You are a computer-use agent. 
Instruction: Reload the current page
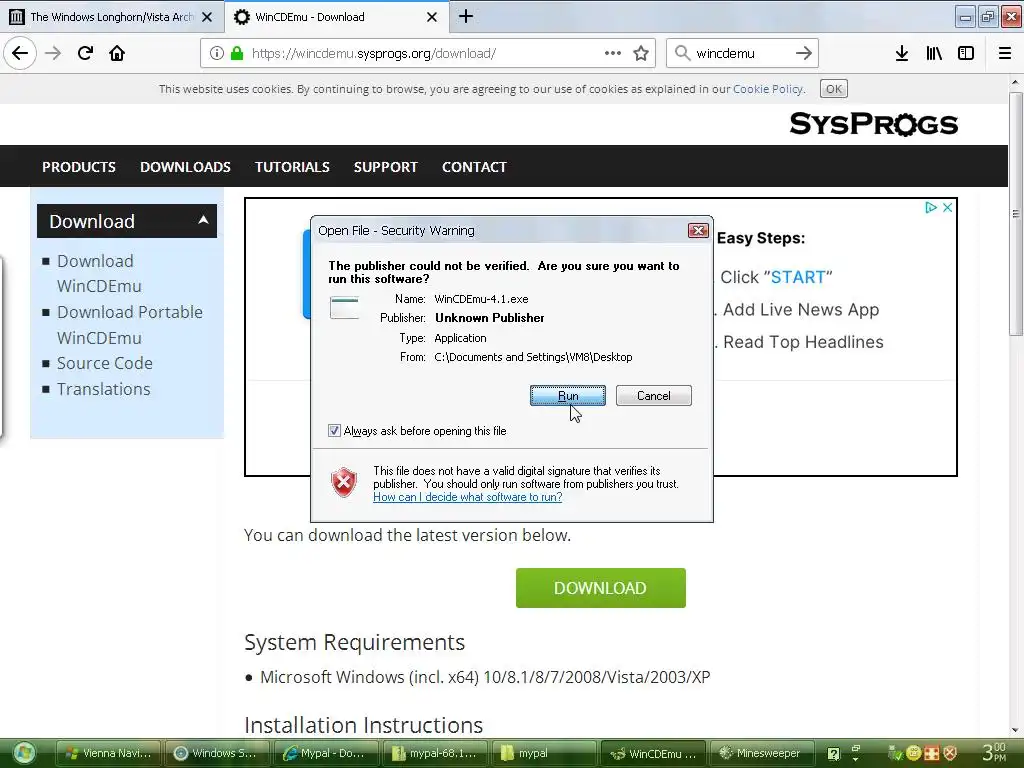(85, 53)
